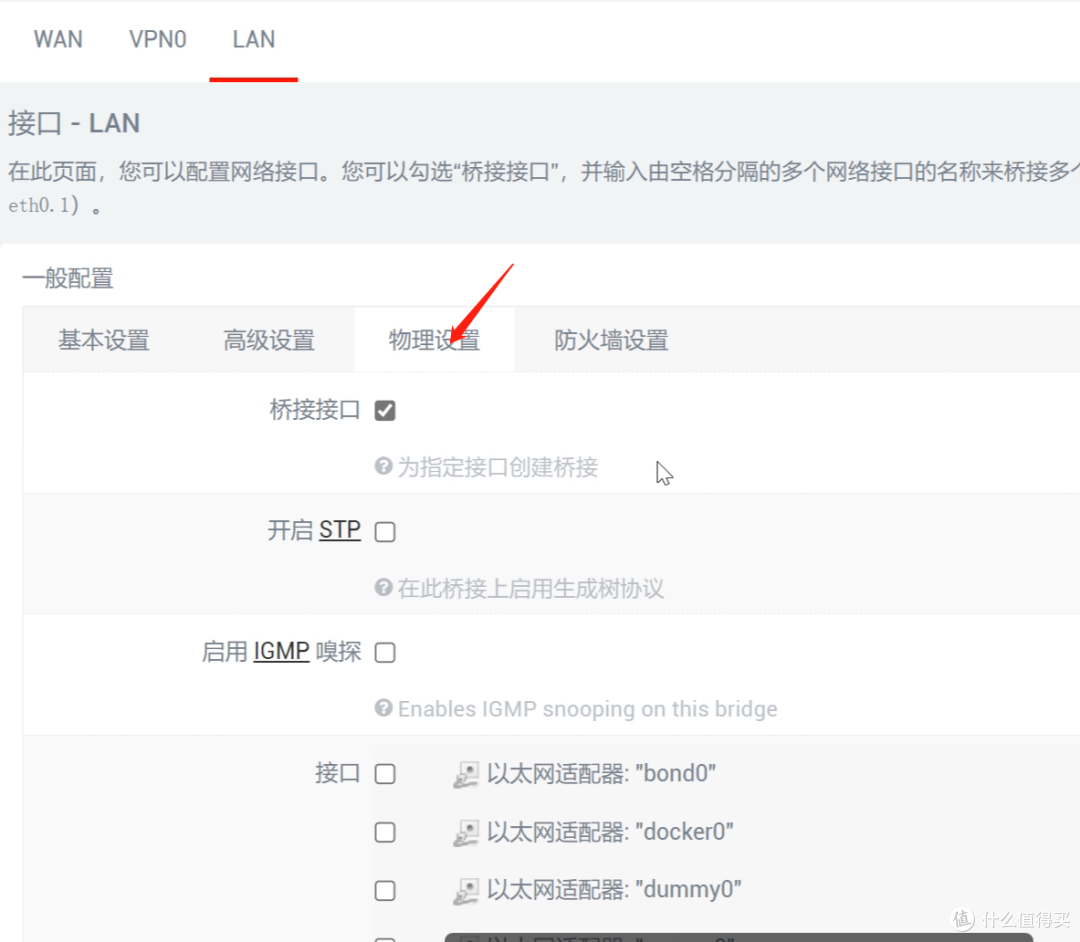
Task: Open the VPN0 interface tab
Action: pyautogui.click(x=157, y=40)
